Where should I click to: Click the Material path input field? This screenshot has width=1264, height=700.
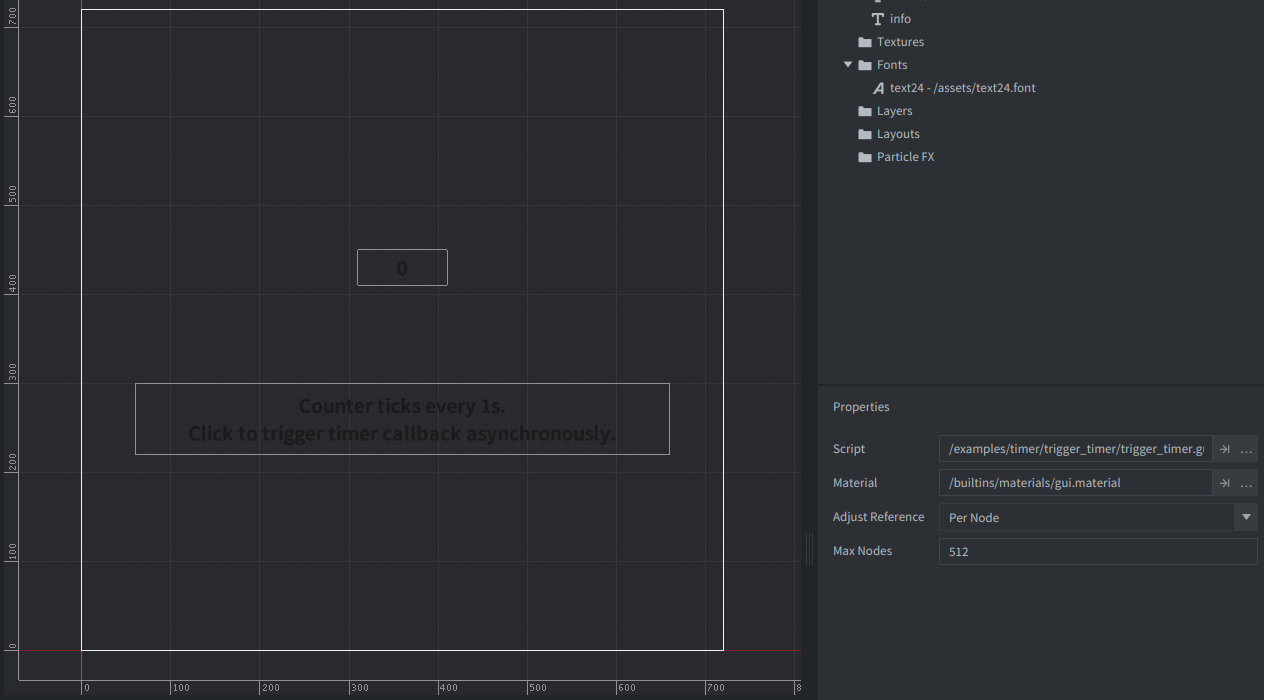pyautogui.click(x=1075, y=483)
